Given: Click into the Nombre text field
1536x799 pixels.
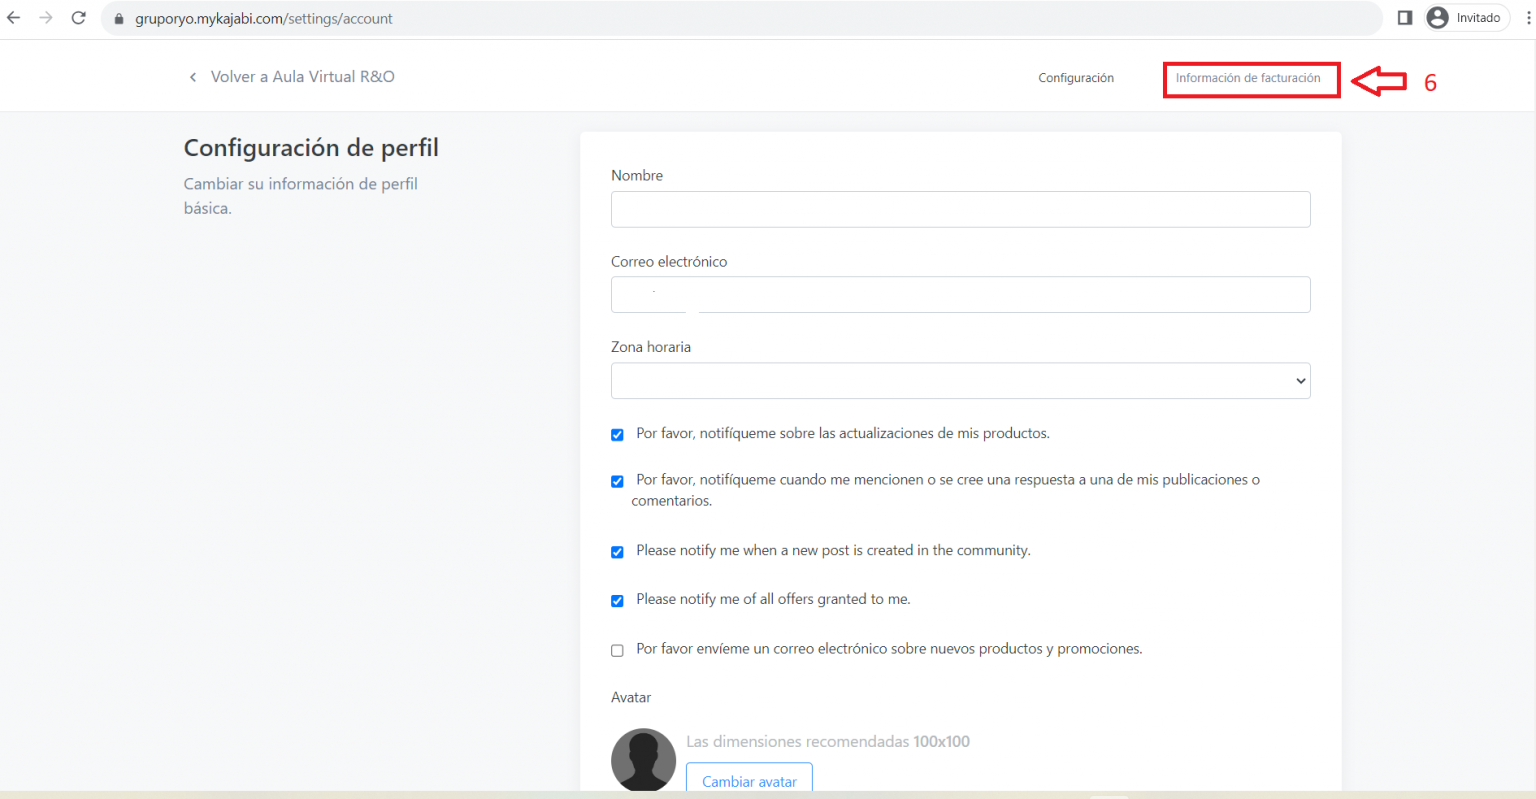Looking at the screenshot, I should 960,210.
